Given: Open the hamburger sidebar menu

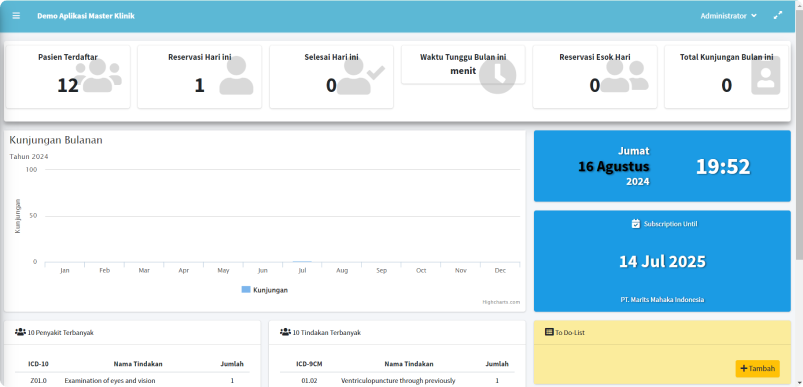Looking at the screenshot, I should click(x=16, y=16).
